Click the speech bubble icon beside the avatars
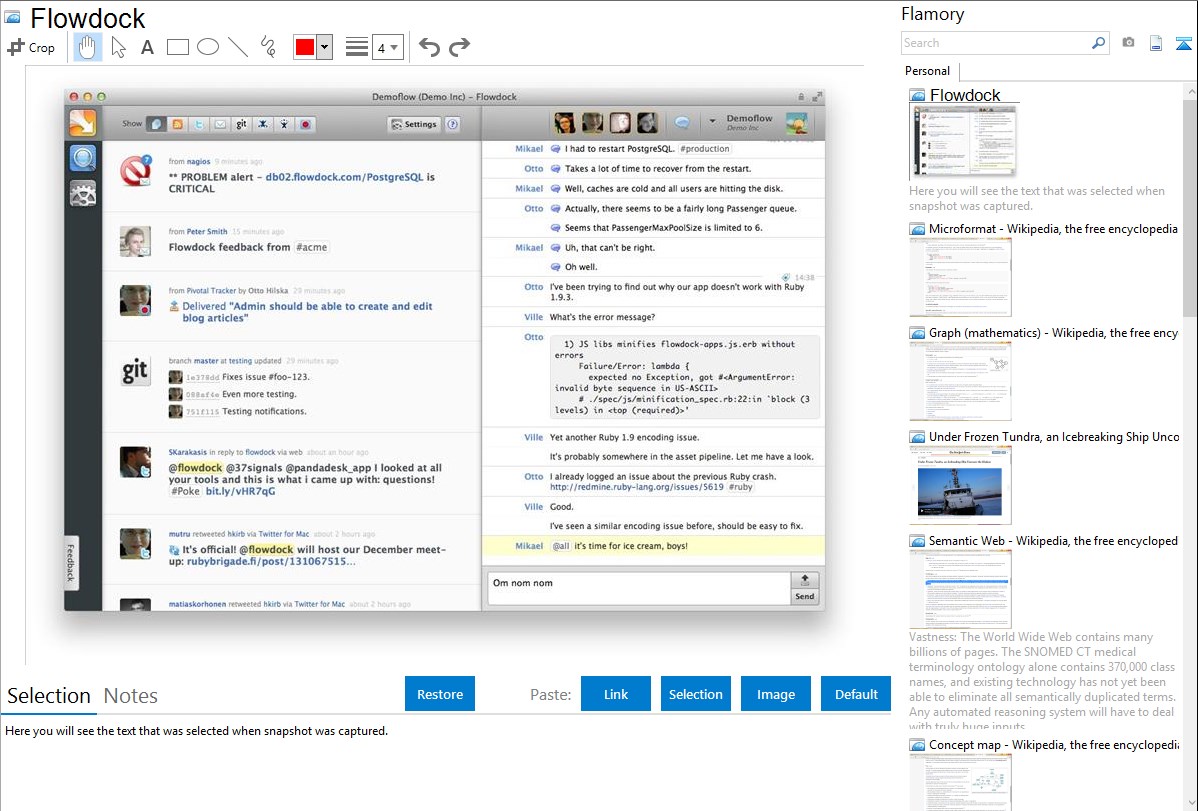Screen dimensions: 1198x811 pos(682,122)
